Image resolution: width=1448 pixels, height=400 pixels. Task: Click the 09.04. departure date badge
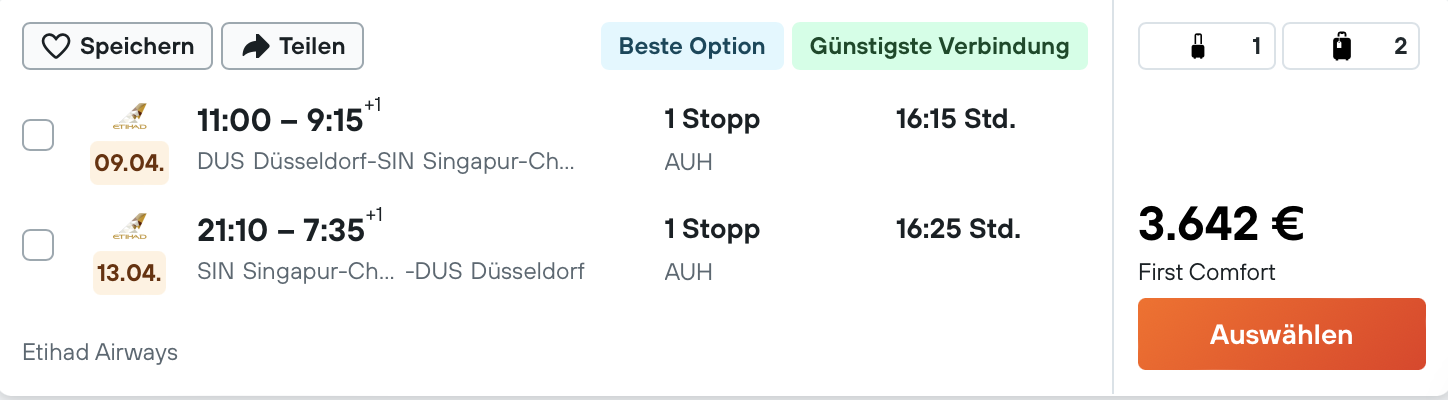130,163
